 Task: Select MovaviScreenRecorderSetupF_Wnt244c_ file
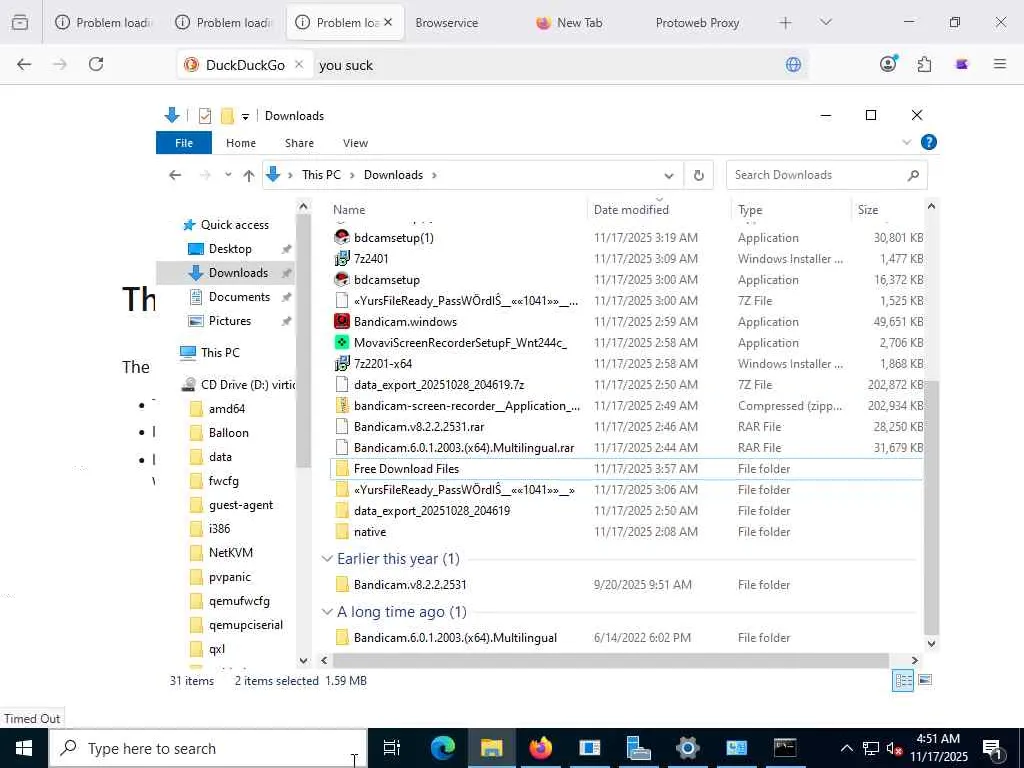[460, 343]
